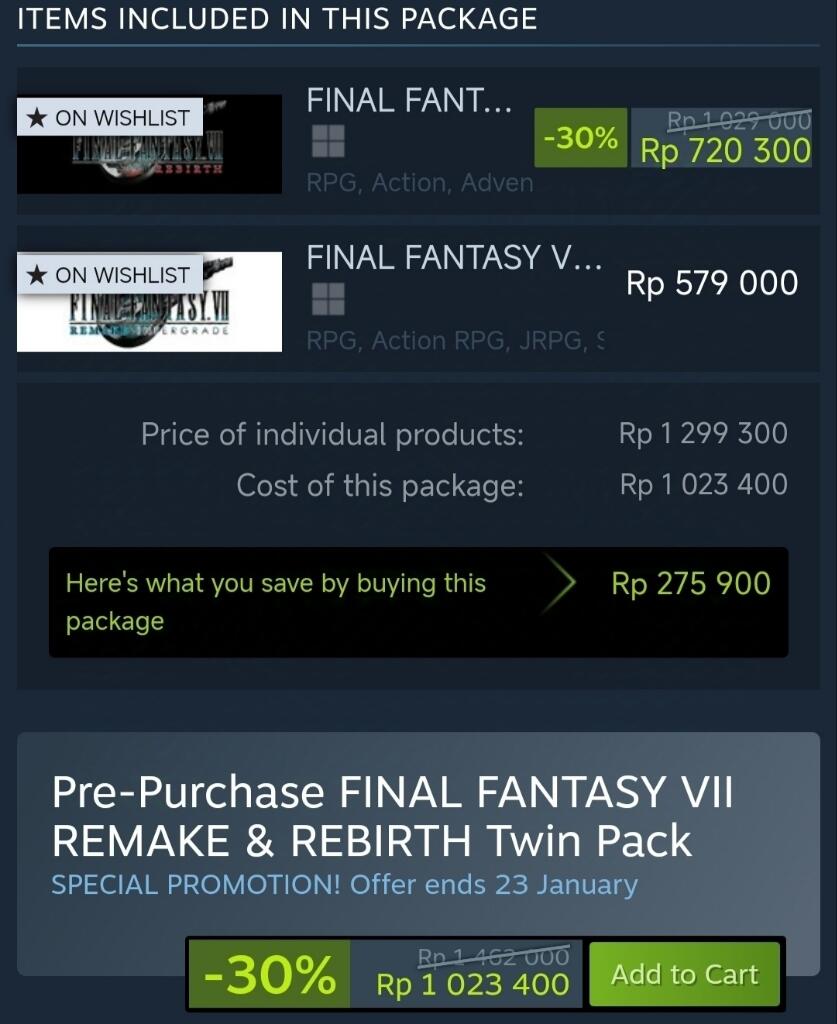Open the FINAL FANTASY V... game title

pos(454,257)
